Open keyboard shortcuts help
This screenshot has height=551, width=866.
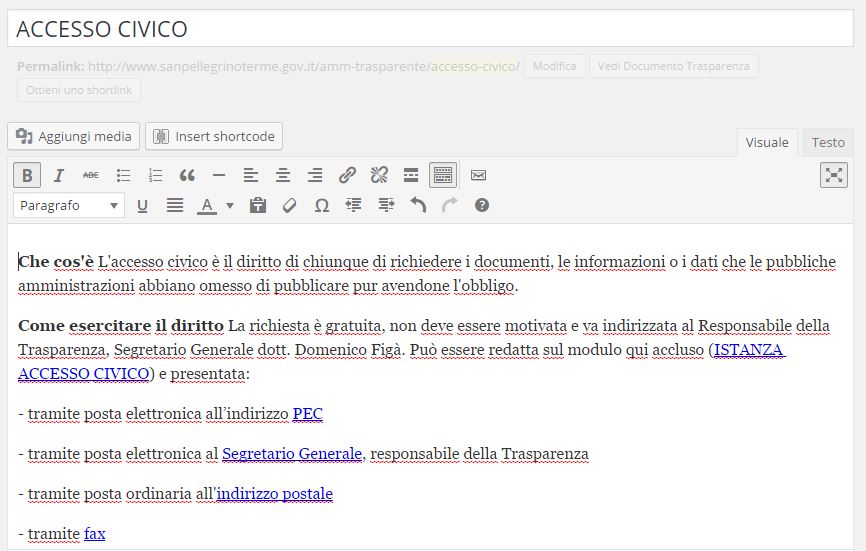(482, 205)
